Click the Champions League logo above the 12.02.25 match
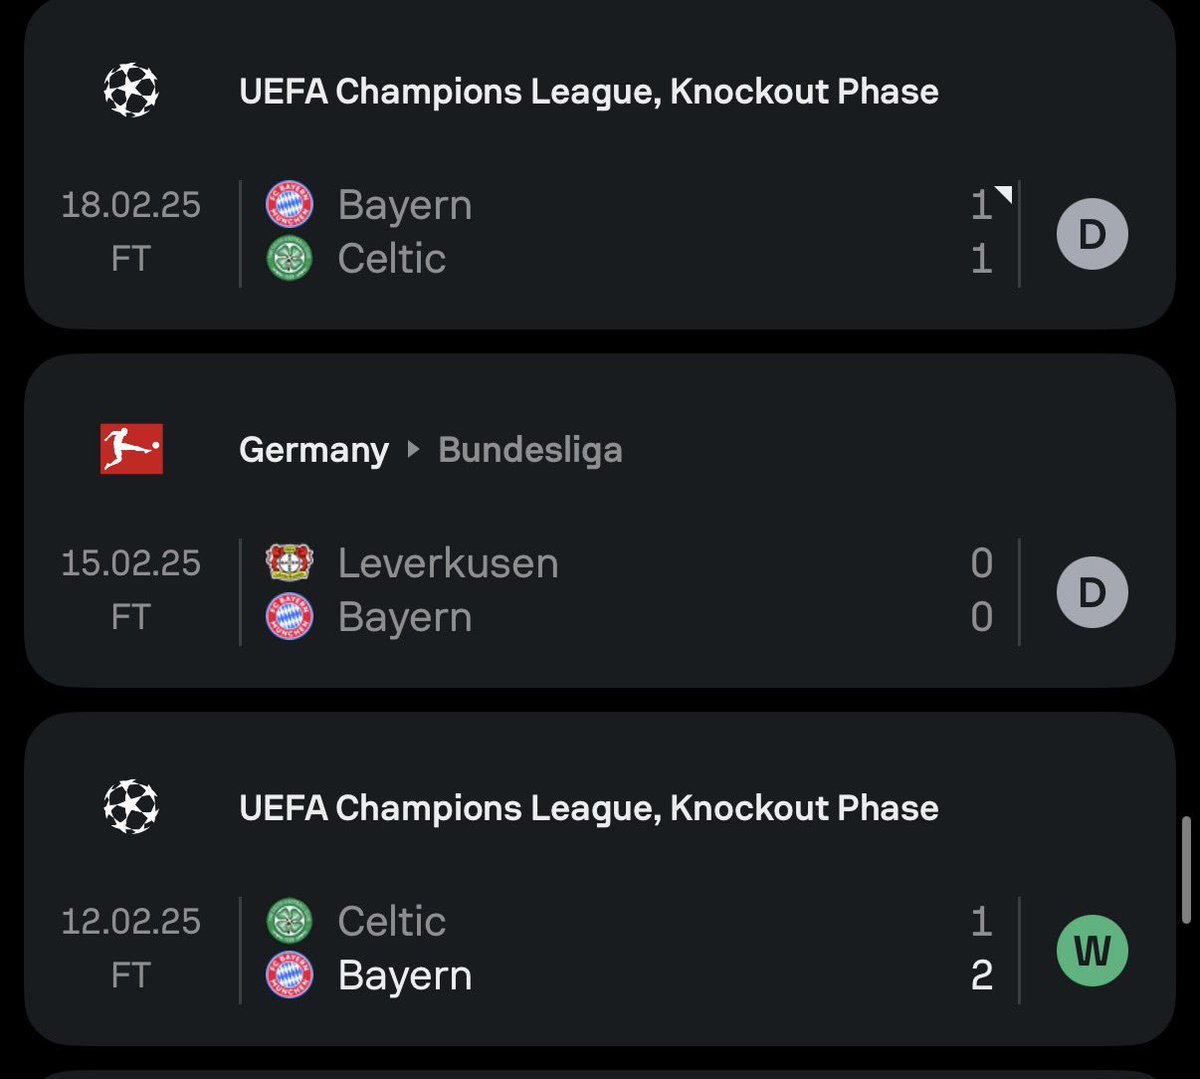Viewport: 1200px width, 1079px height. click(131, 807)
